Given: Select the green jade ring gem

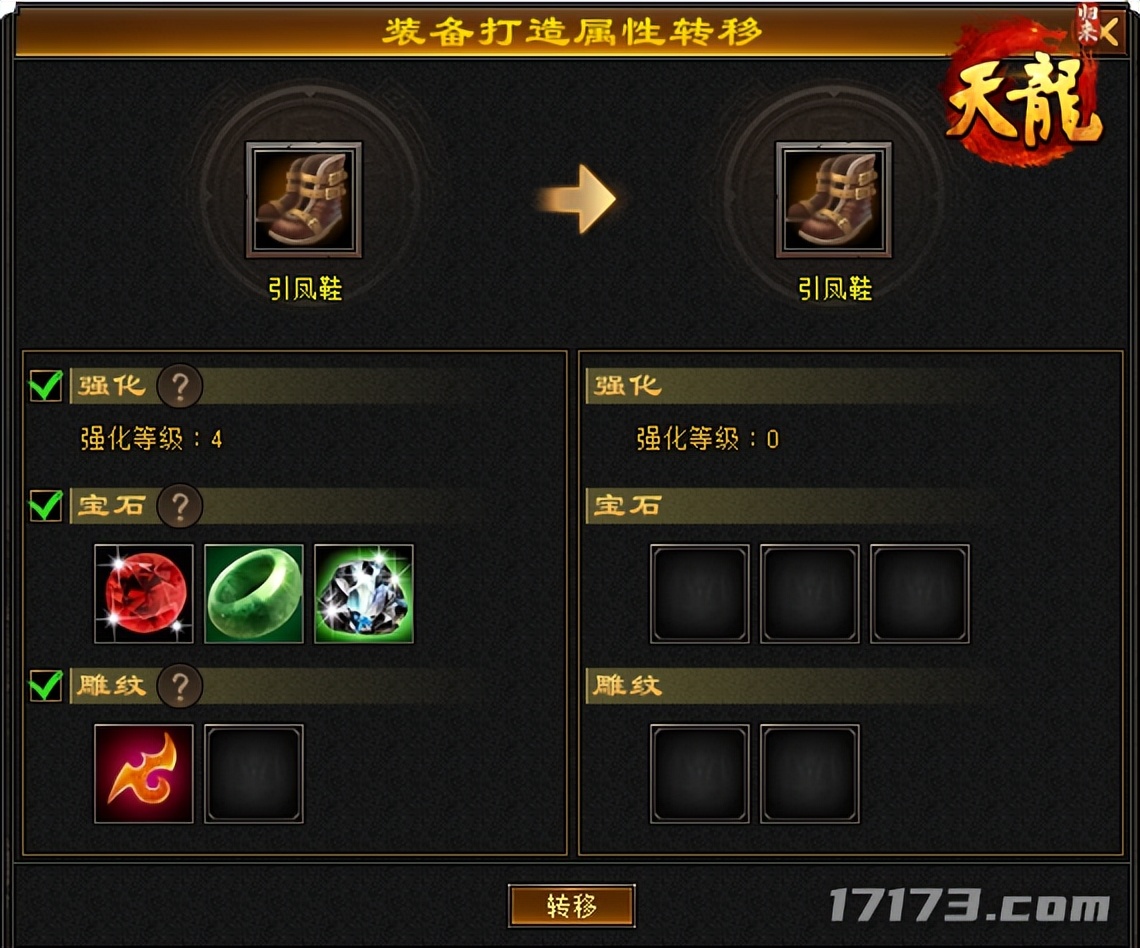Looking at the screenshot, I should (x=254, y=593).
